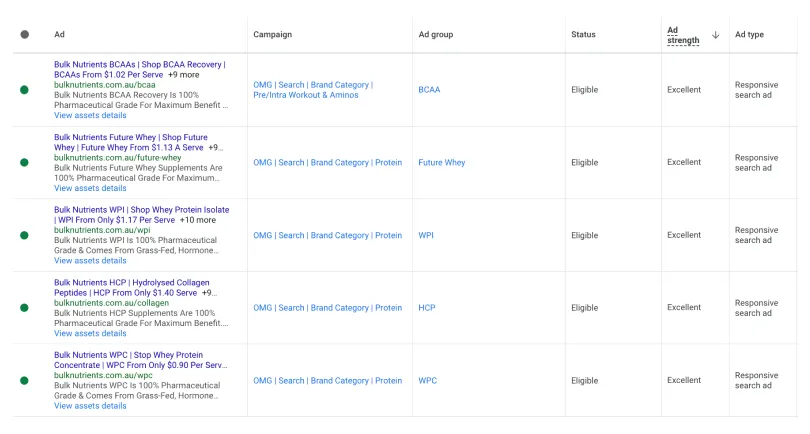This screenshot has width=810, height=434.
Task: Click Future Whey Supplements ad description text
Action: point(138,173)
